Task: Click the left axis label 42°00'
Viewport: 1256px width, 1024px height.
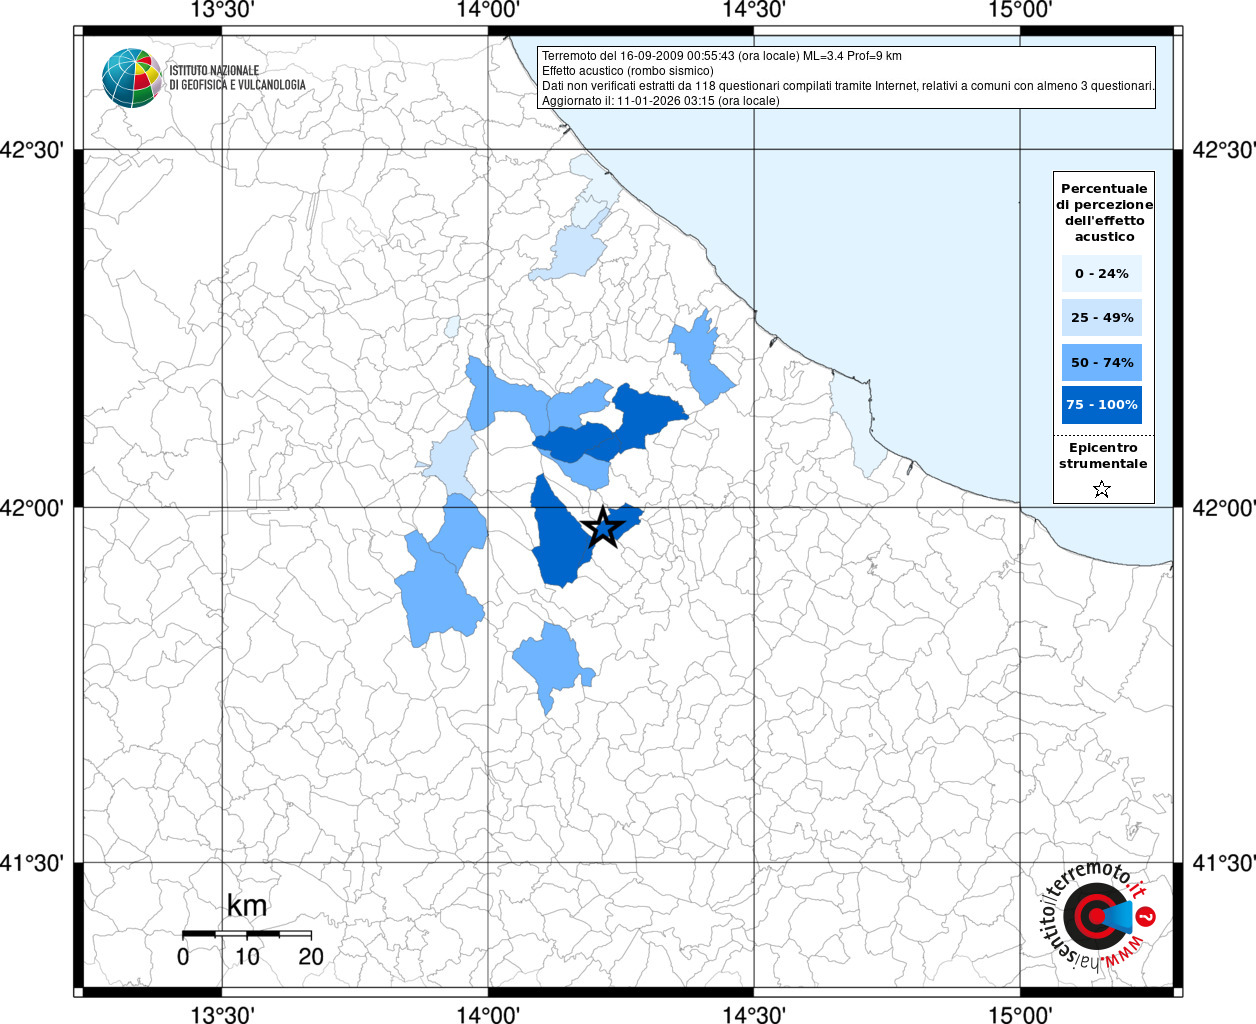Action: (32, 508)
